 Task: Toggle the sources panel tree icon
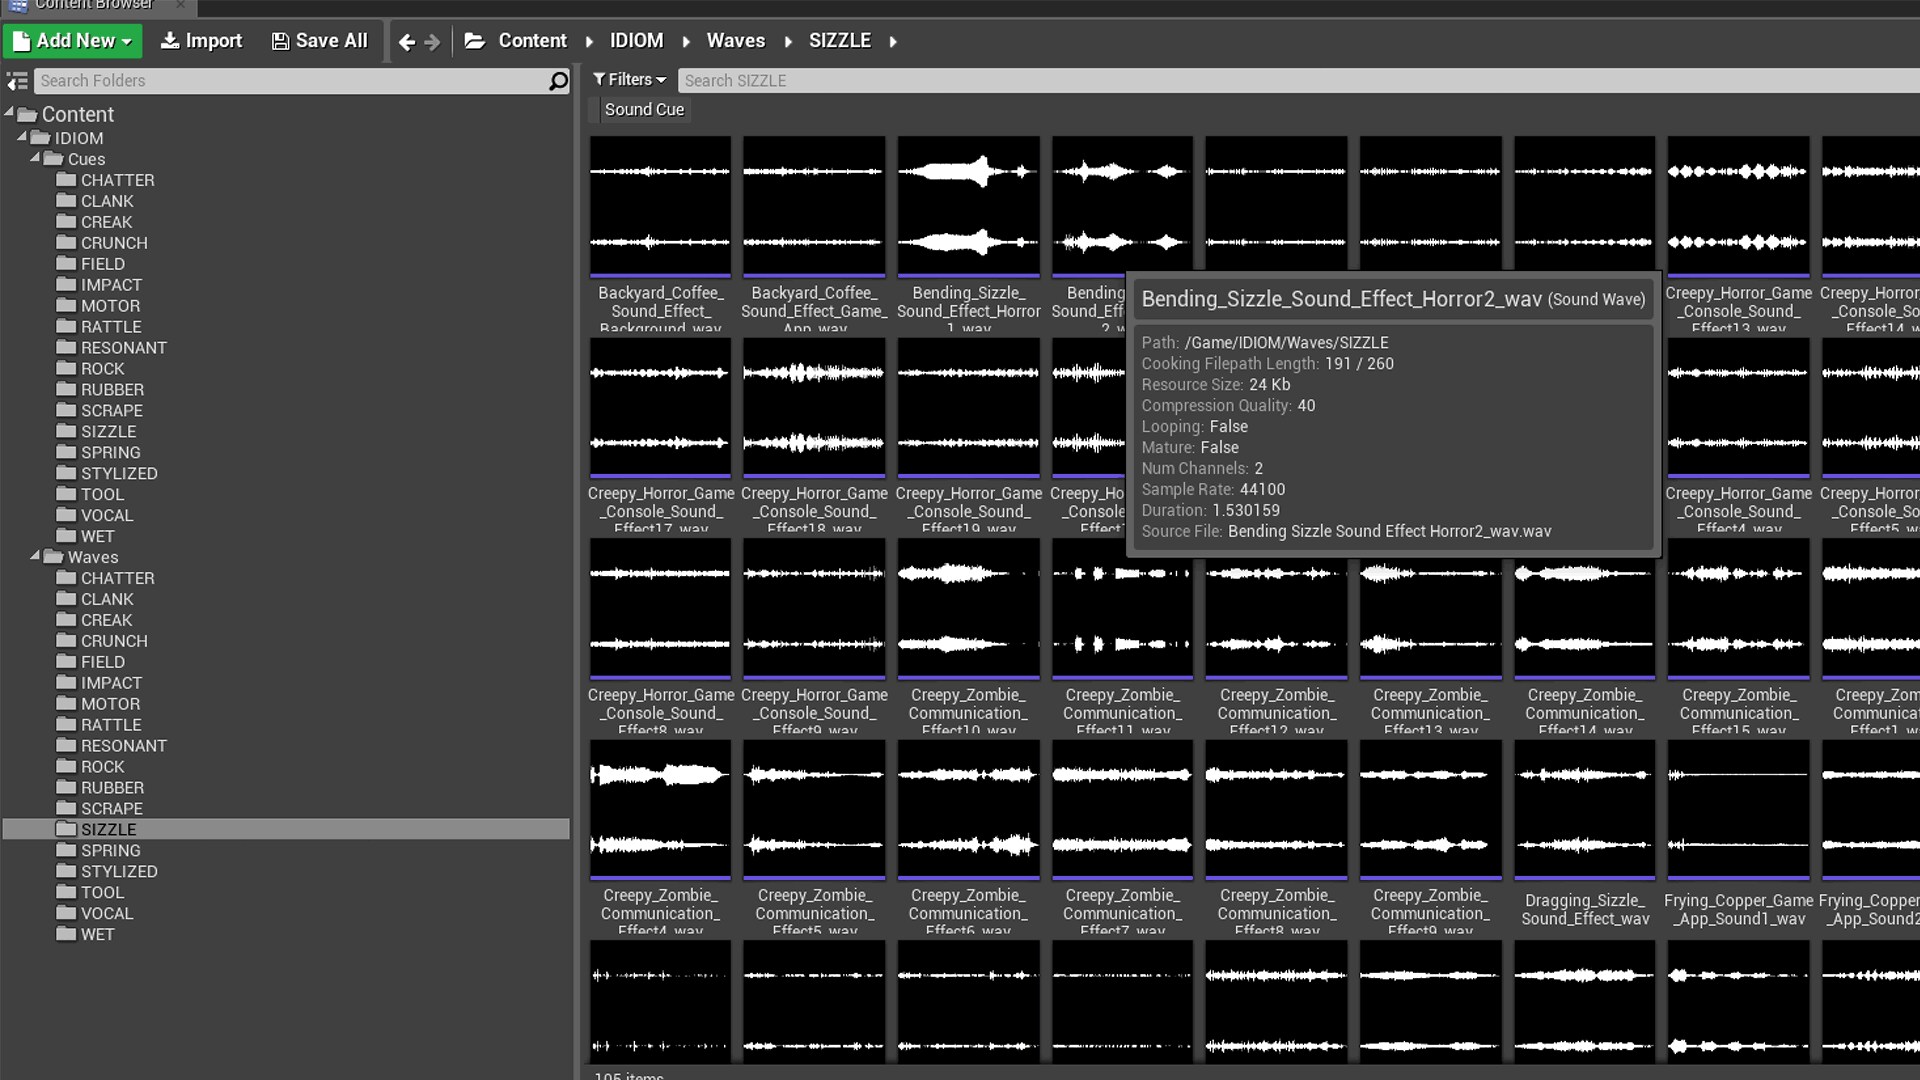point(17,81)
